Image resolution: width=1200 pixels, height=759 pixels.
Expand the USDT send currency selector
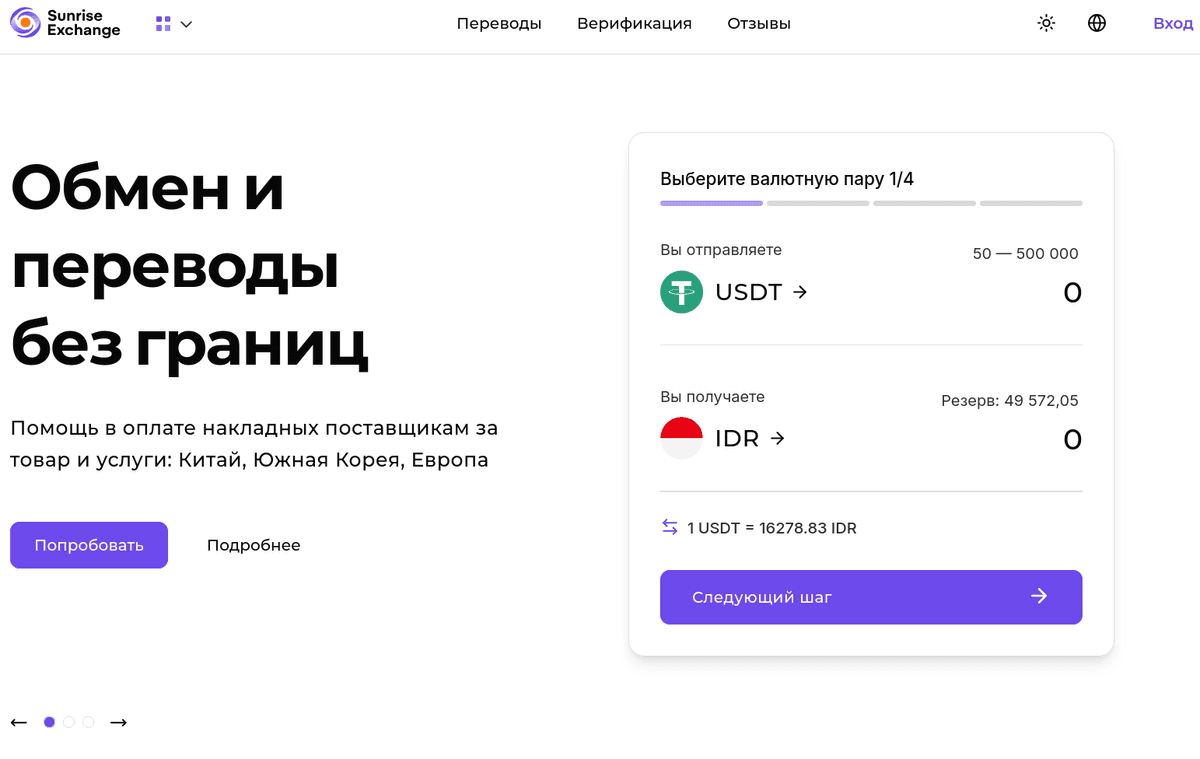[761, 293]
